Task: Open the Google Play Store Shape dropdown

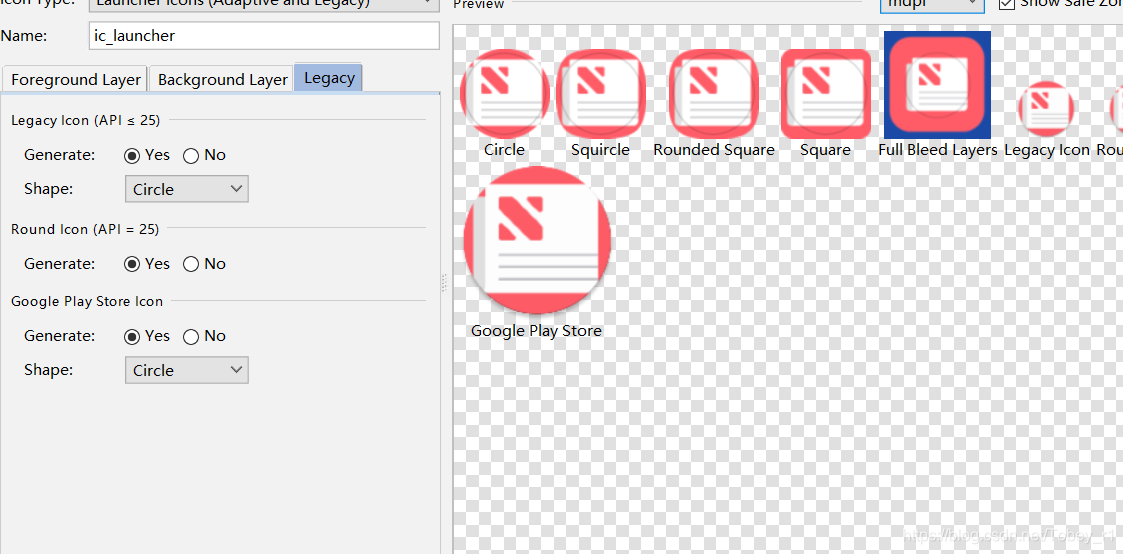Action: 187,370
